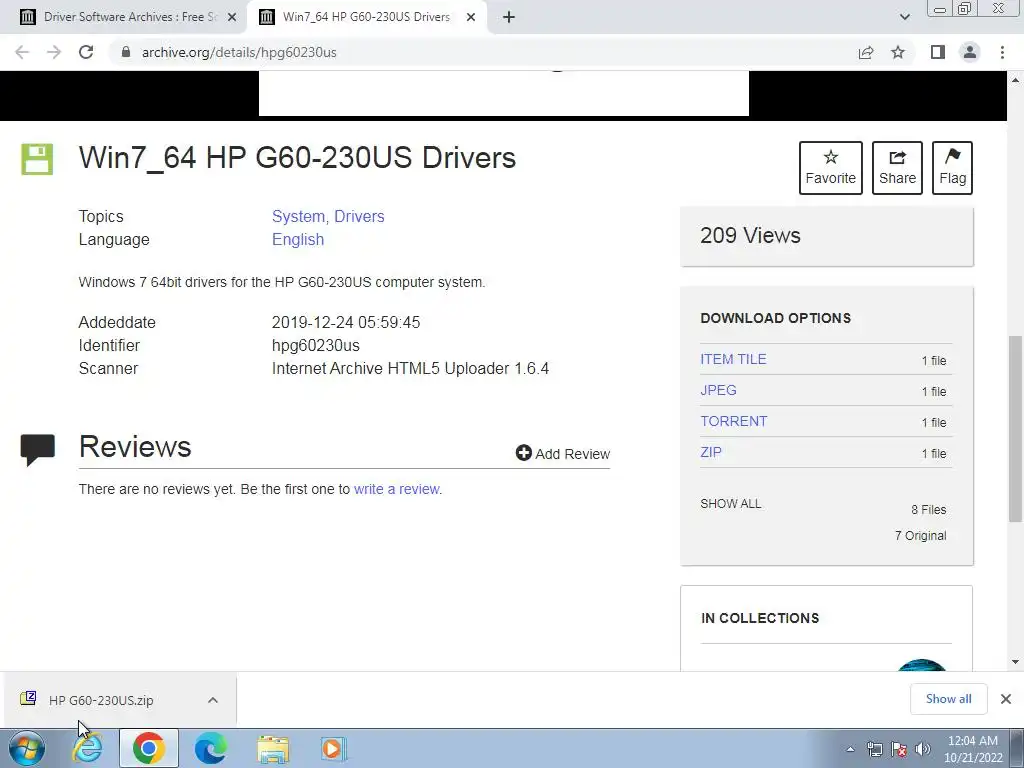Open Windows Explorer from taskbar
Viewport: 1024px width, 768px height.
[272, 748]
